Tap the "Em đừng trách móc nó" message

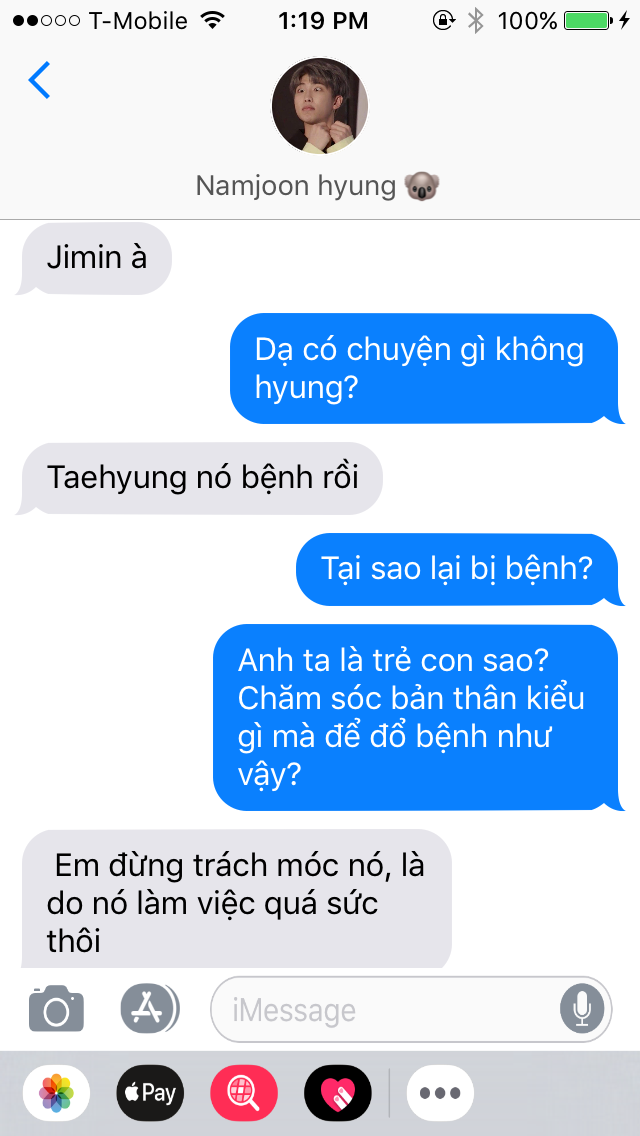pos(236,899)
